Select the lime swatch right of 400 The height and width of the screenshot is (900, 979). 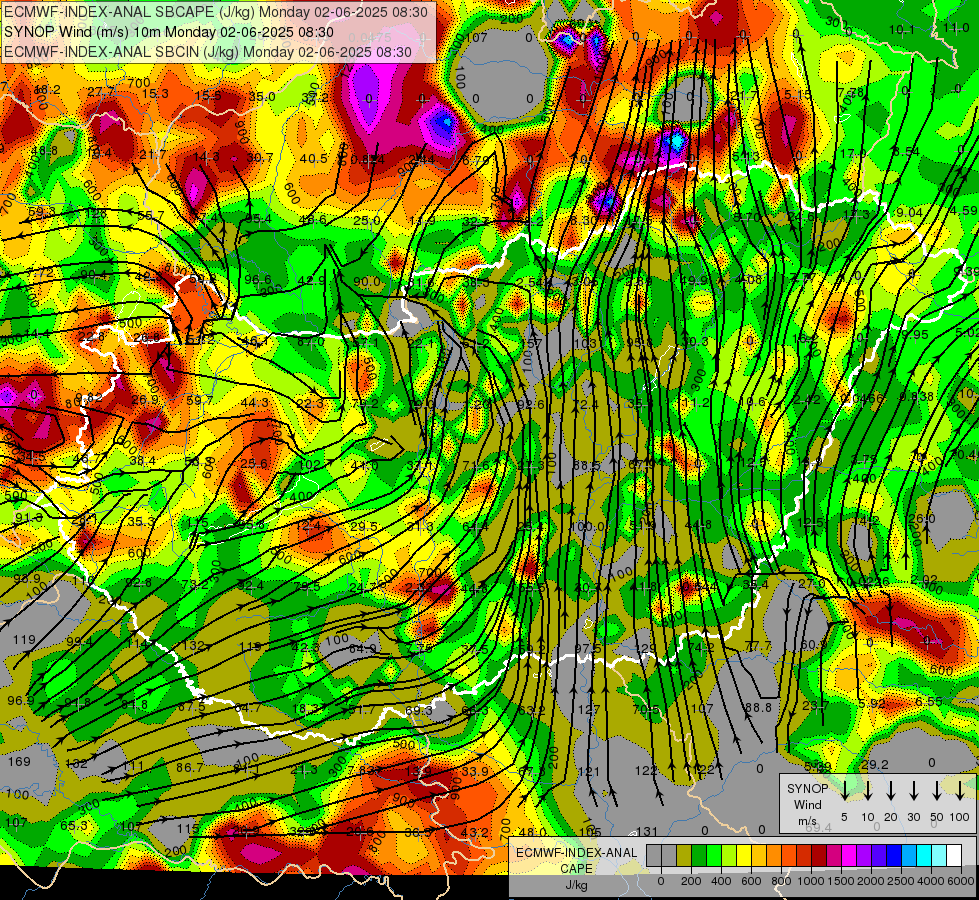click(x=729, y=856)
